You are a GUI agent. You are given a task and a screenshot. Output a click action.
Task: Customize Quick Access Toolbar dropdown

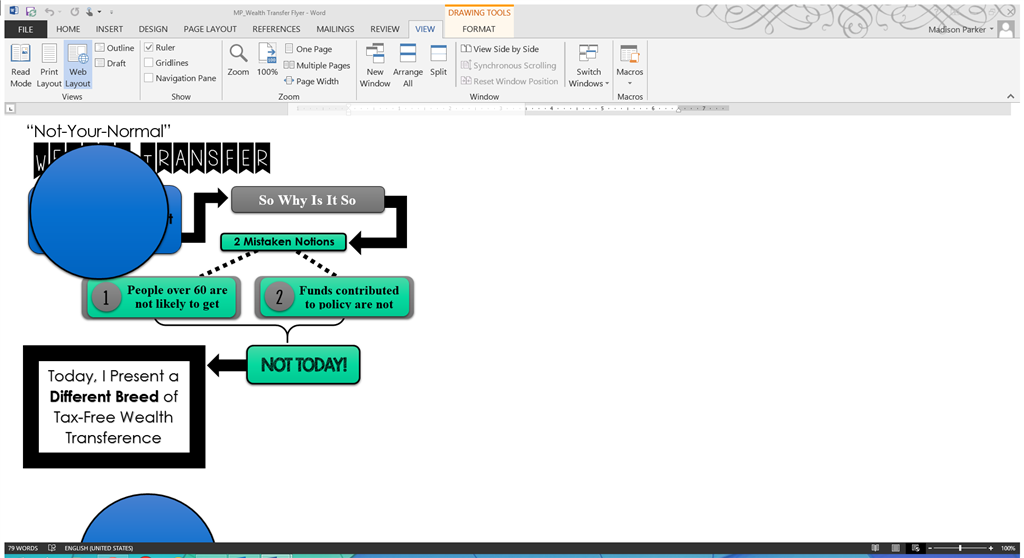coord(111,12)
